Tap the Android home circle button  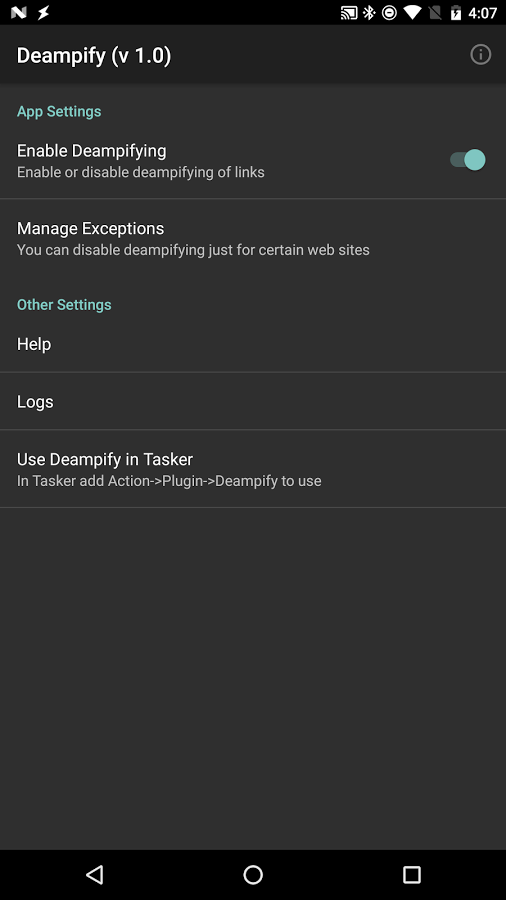pyautogui.click(x=253, y=874)
